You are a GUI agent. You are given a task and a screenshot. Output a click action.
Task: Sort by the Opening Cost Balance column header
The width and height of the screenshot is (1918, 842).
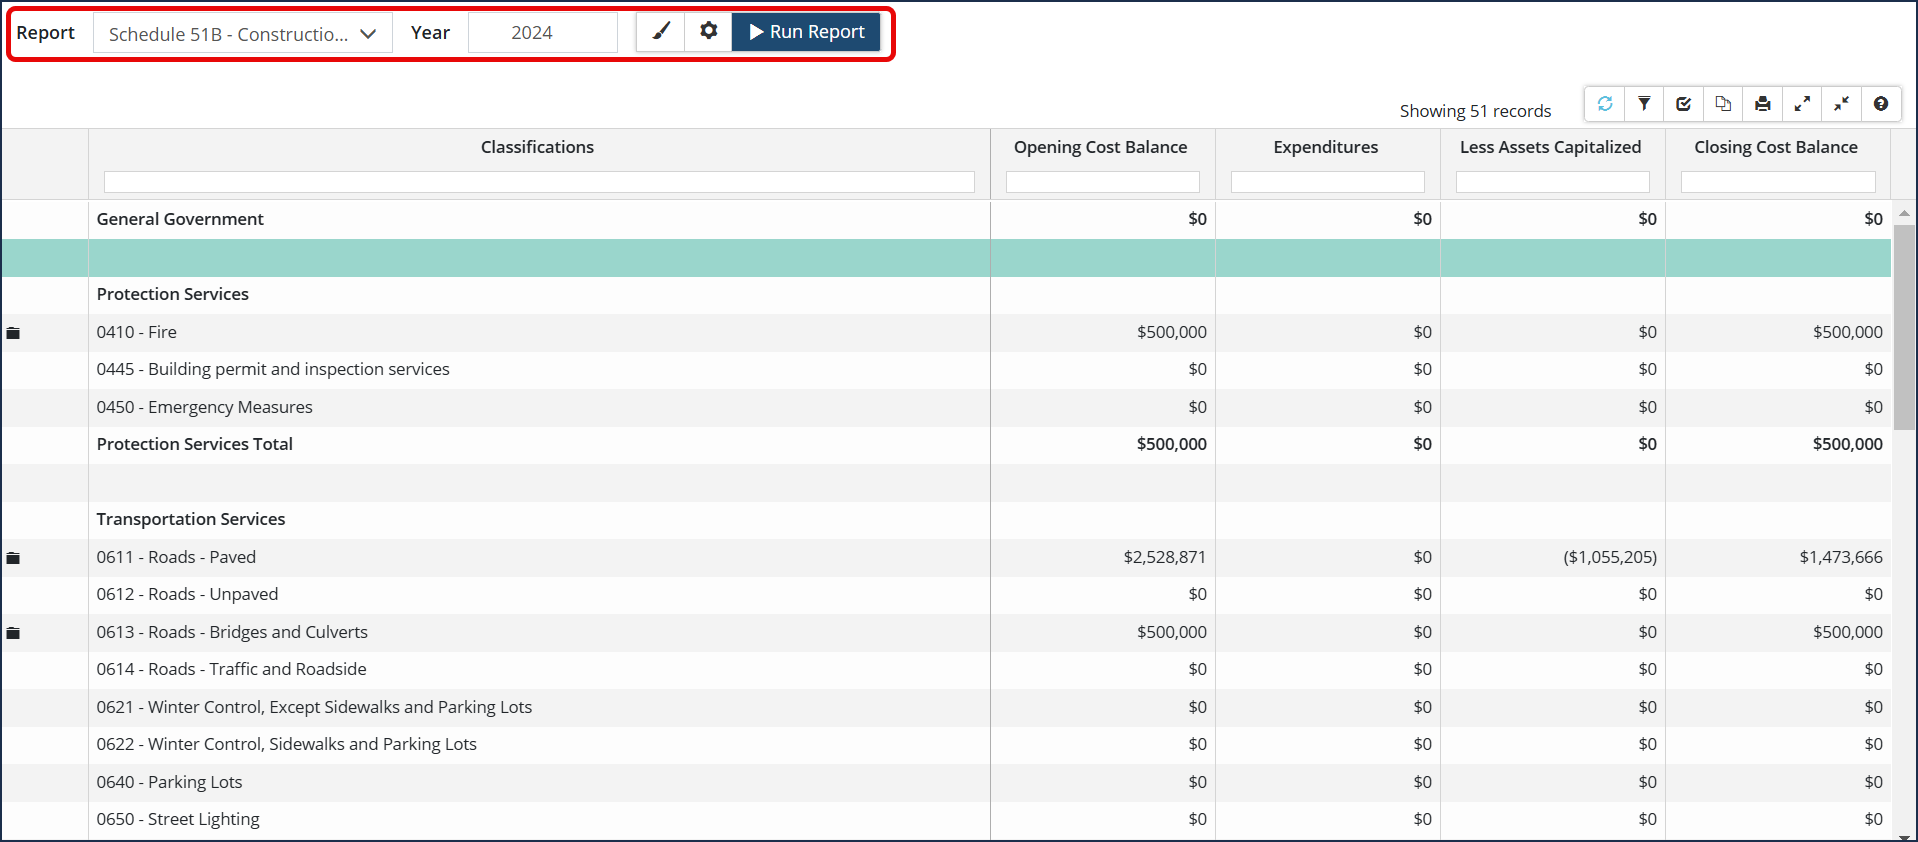pos(1100,147)
